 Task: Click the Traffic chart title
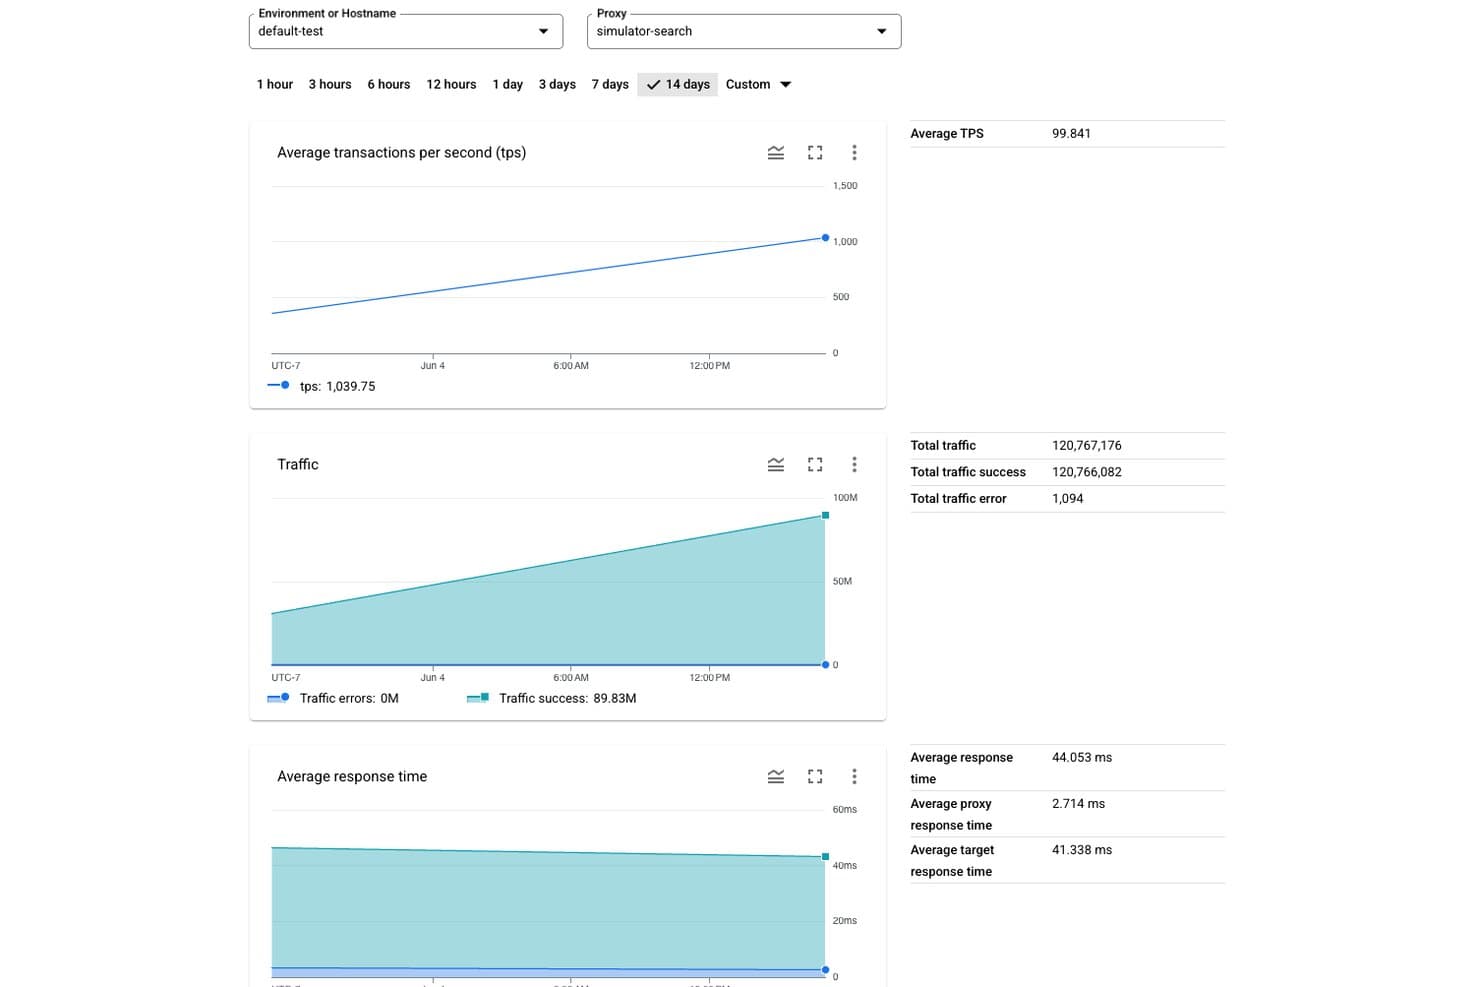click(x=298, y=465)
